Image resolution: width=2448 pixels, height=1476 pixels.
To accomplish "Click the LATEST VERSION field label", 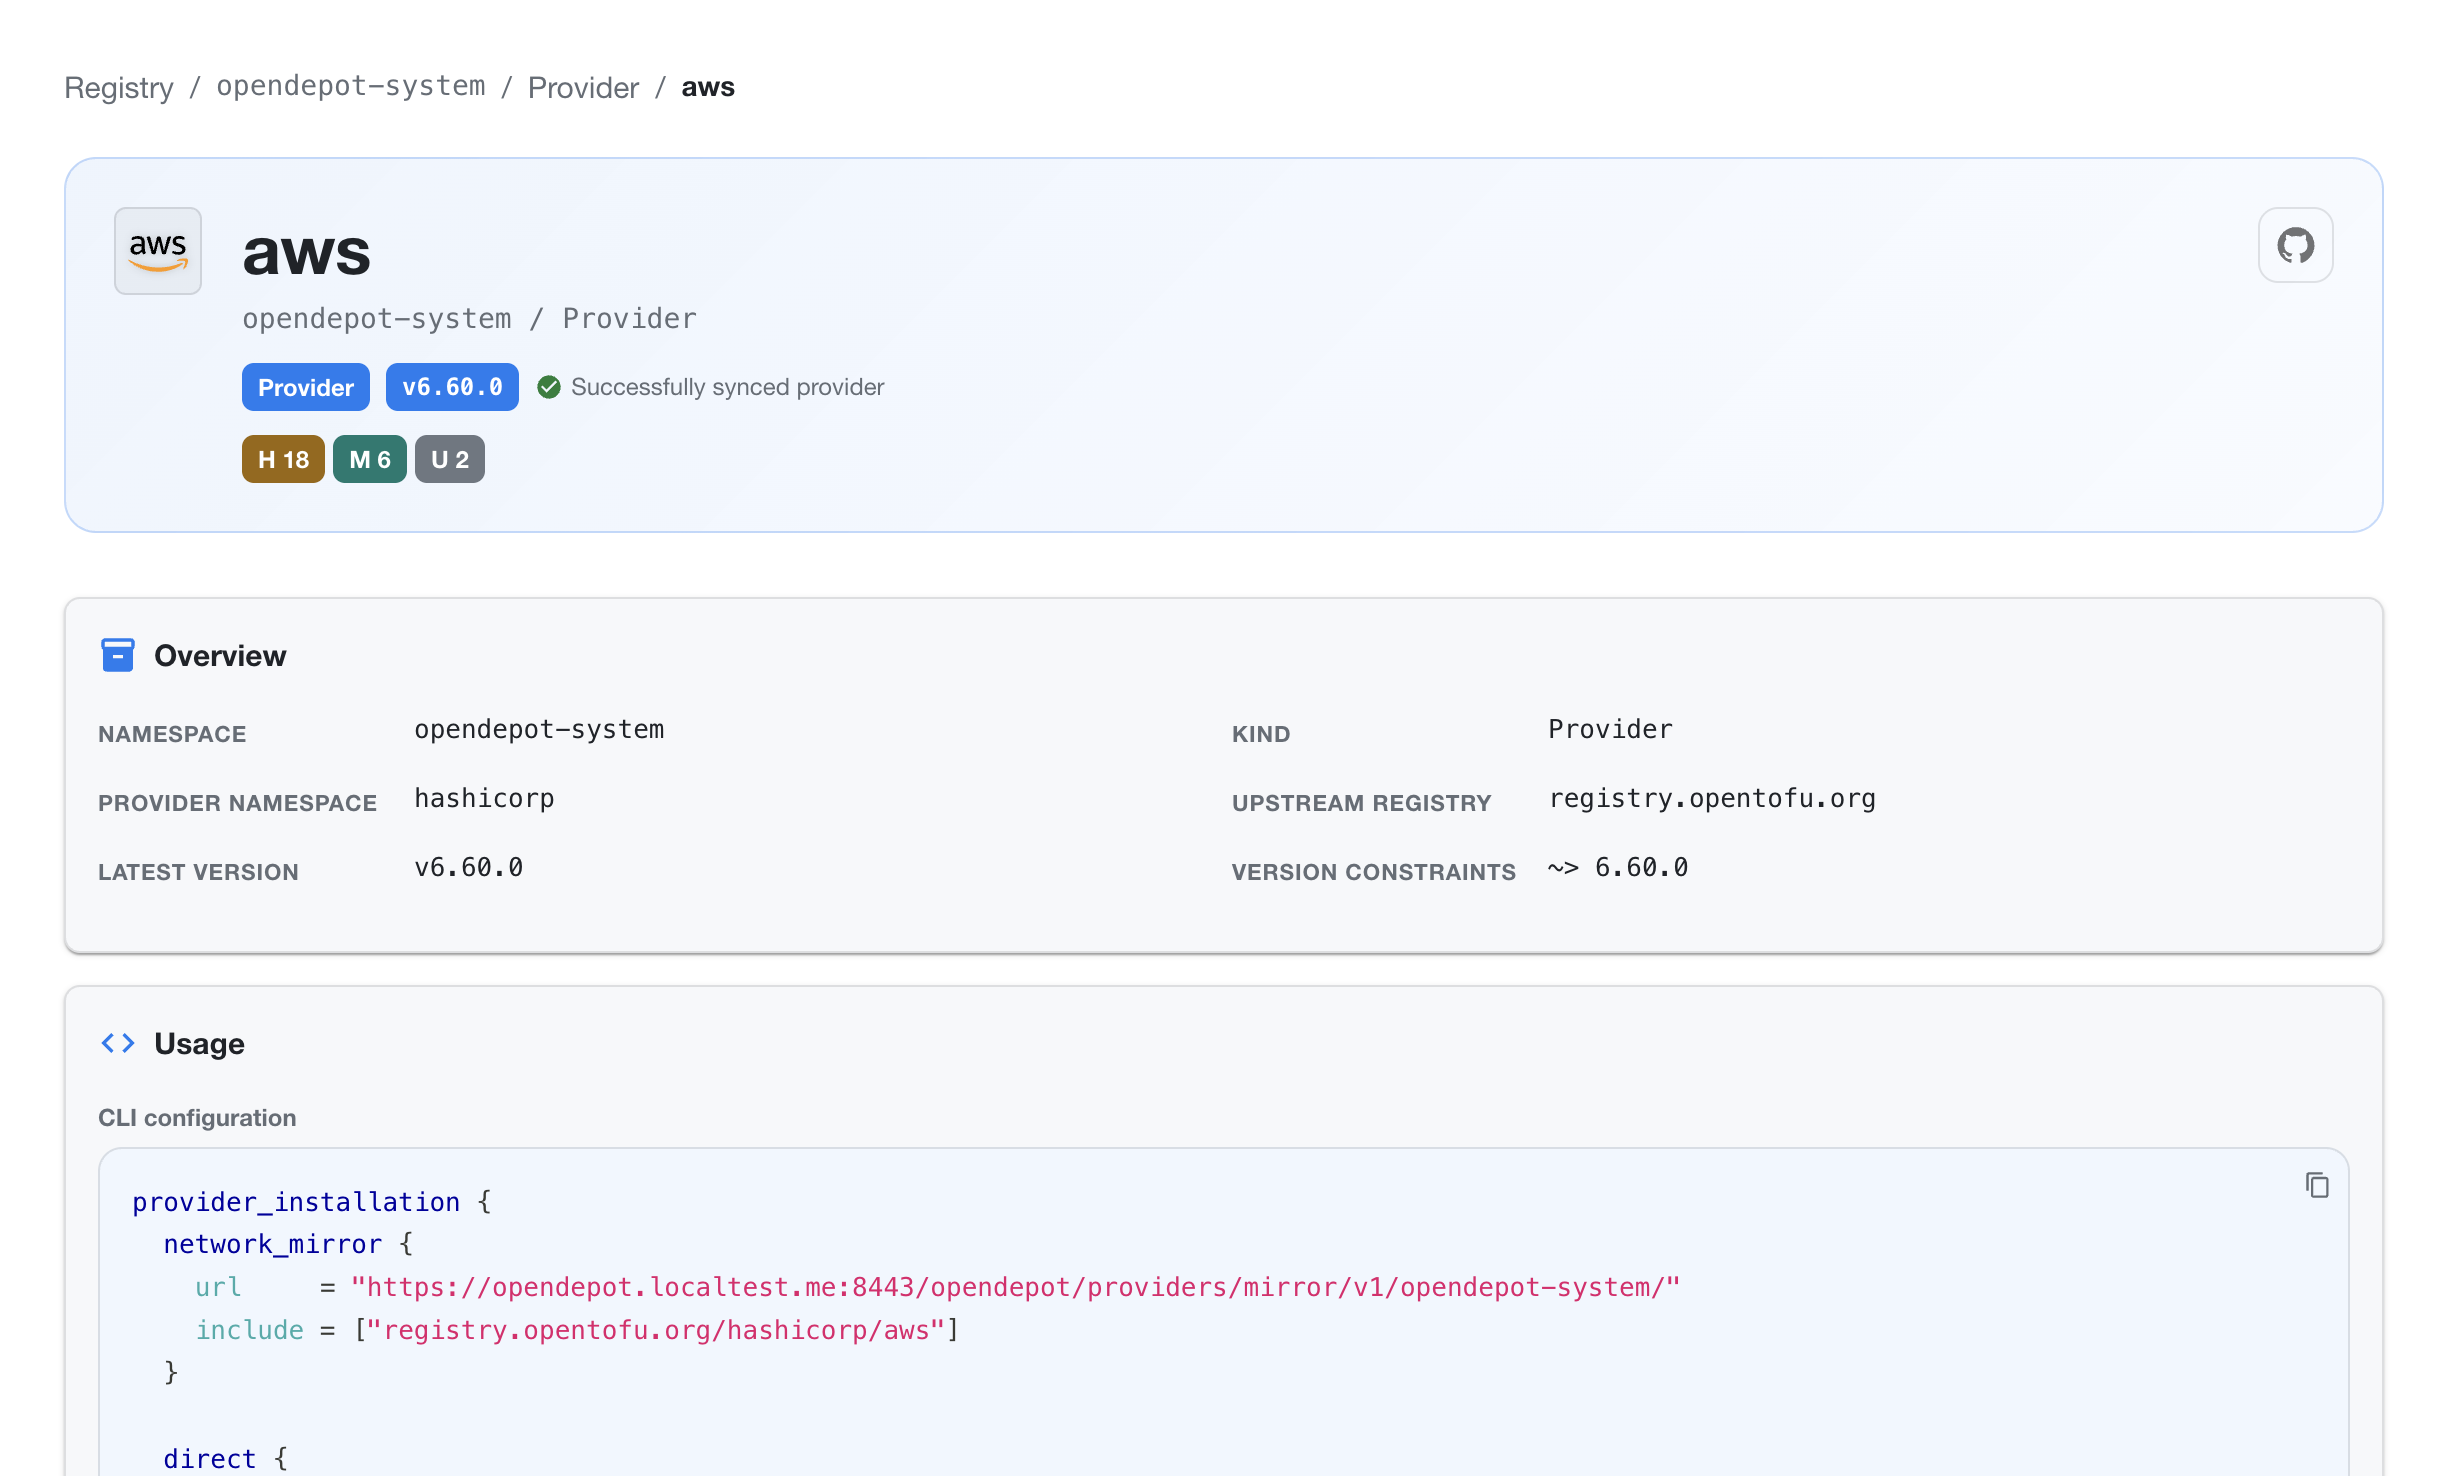I will pos(198,872).
